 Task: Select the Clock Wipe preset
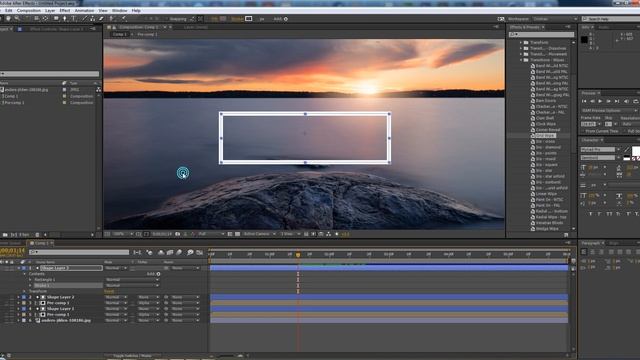(x=545, y=124)
